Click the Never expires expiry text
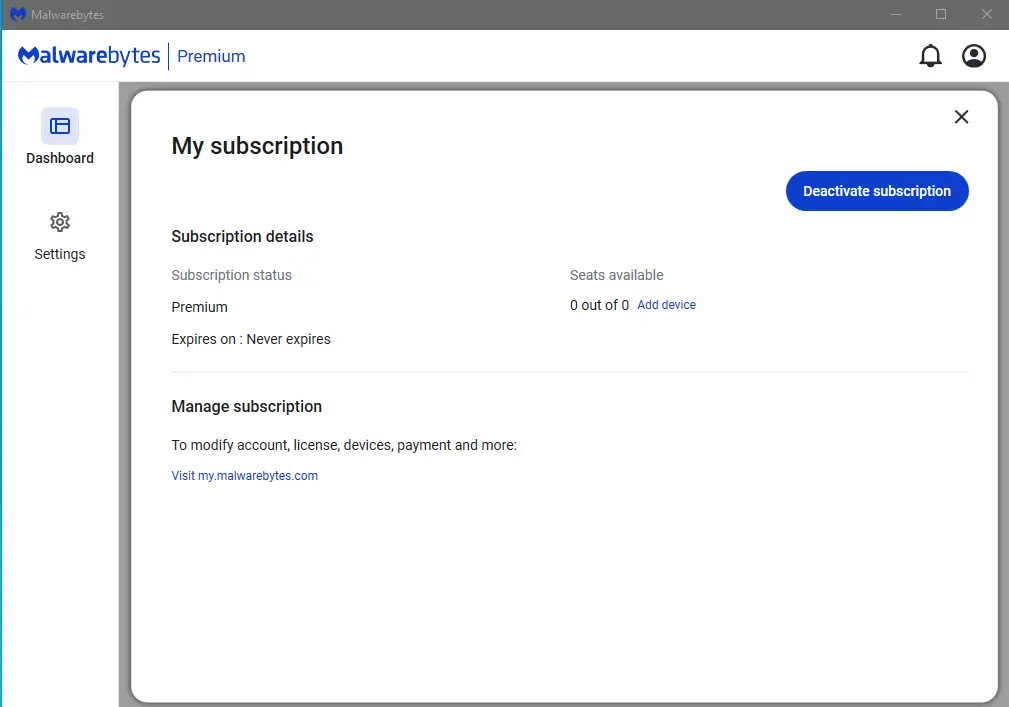 [288, 339]
